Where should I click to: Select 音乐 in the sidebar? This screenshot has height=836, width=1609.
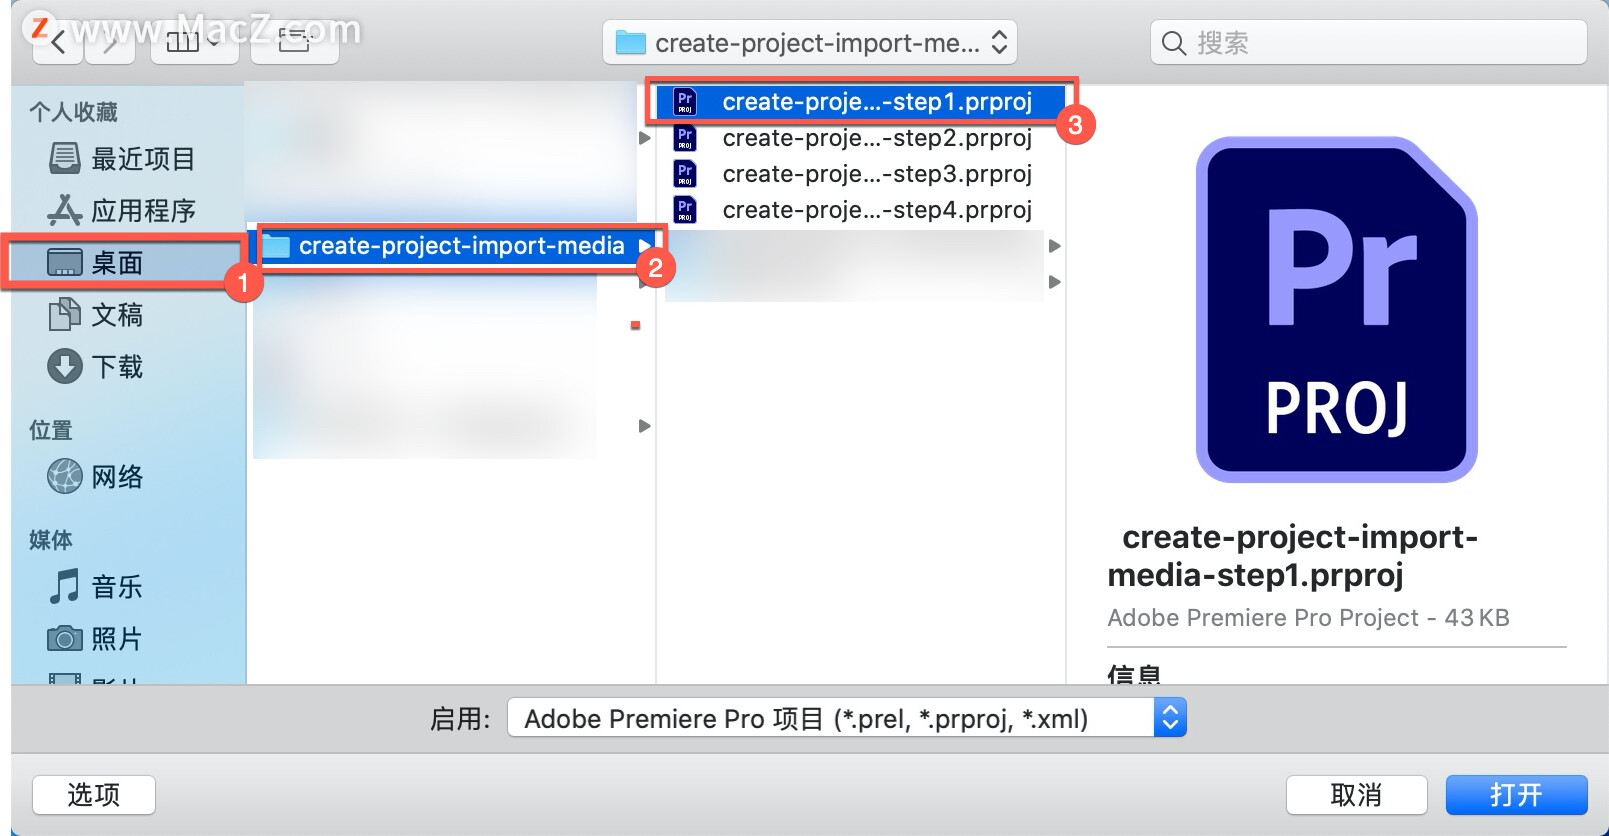(128, 586)
